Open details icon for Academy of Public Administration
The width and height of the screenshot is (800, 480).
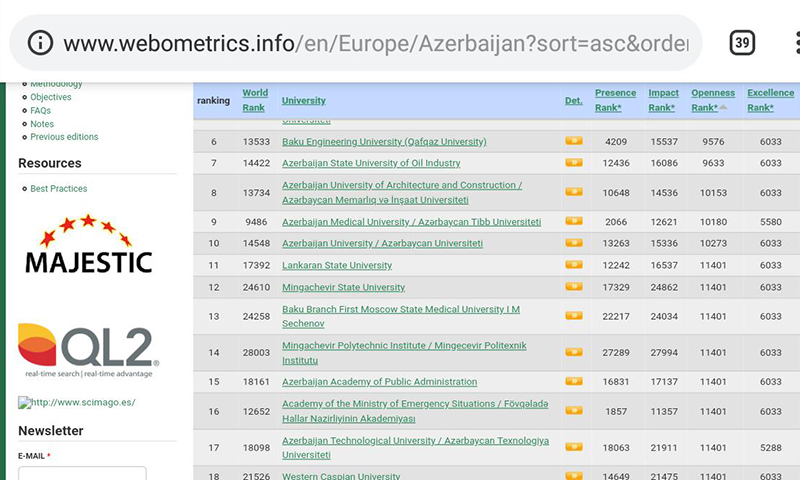(x=574, y=381)
